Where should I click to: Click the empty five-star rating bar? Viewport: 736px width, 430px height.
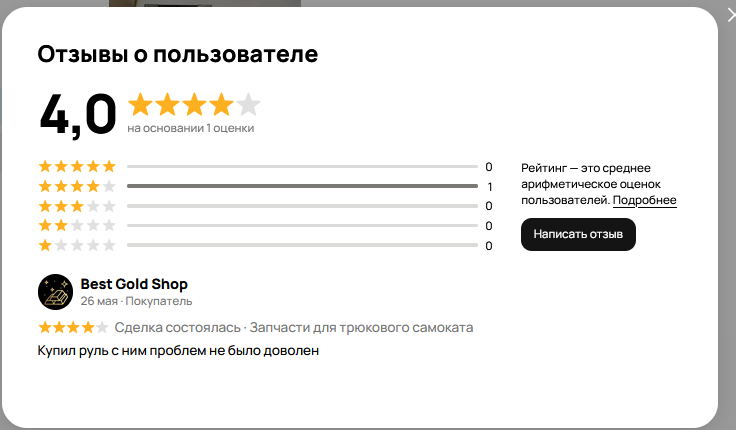click(x=302, y=167)
